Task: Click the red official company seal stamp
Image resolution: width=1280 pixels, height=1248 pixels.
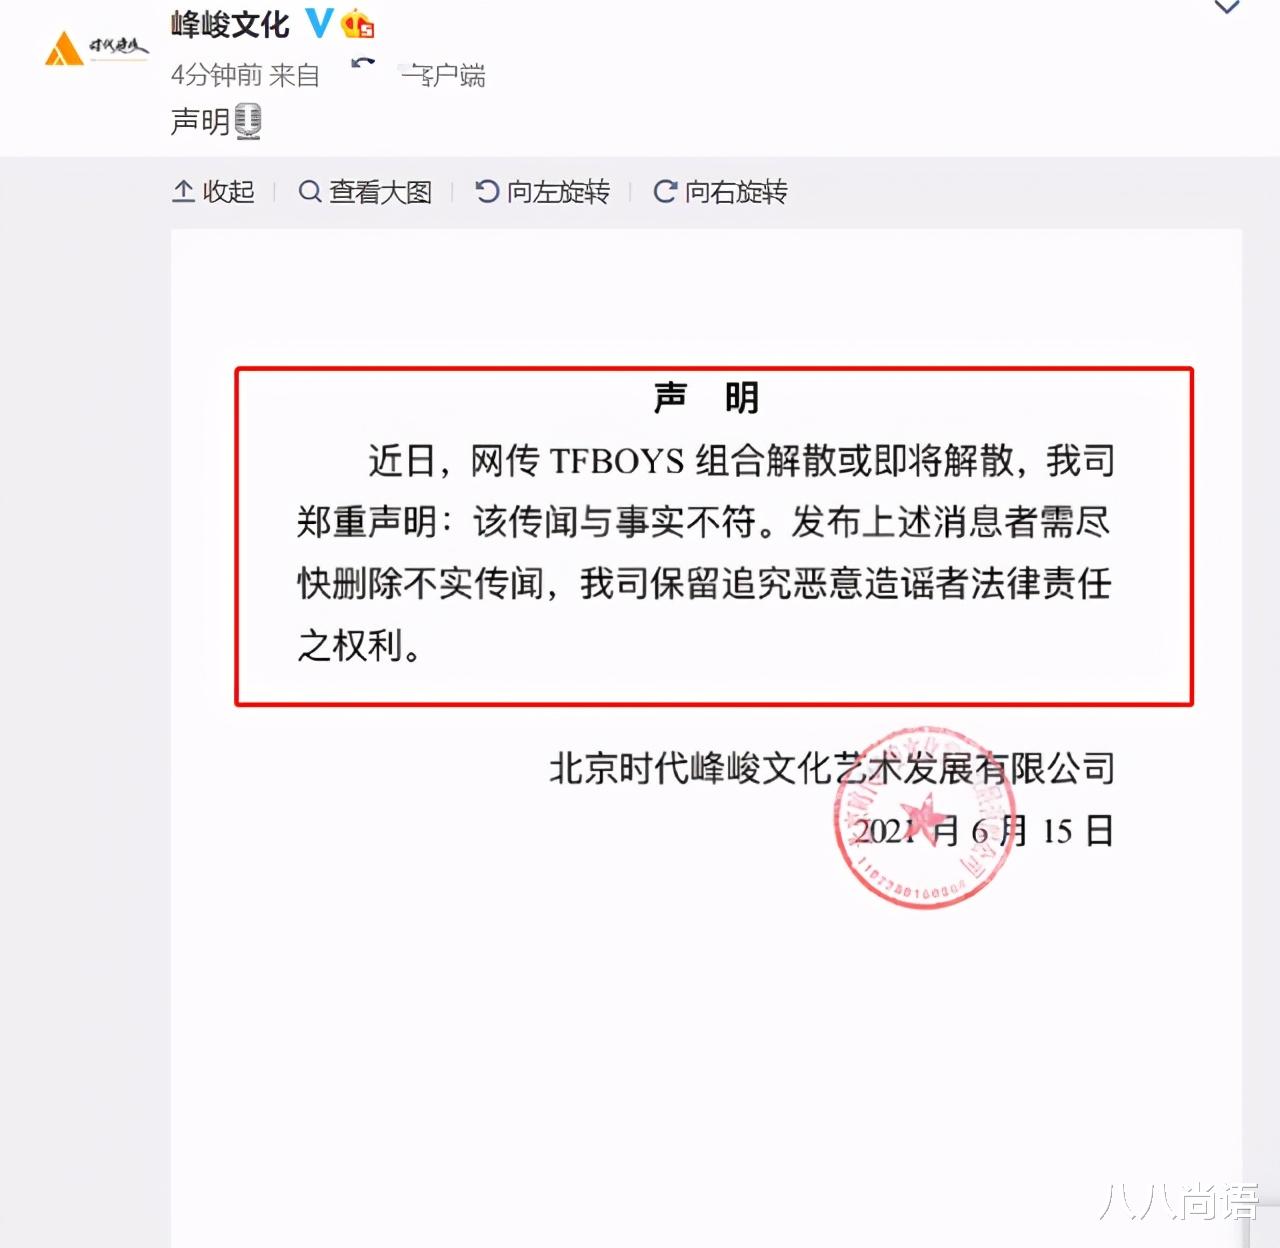Action: coord(925,818)
